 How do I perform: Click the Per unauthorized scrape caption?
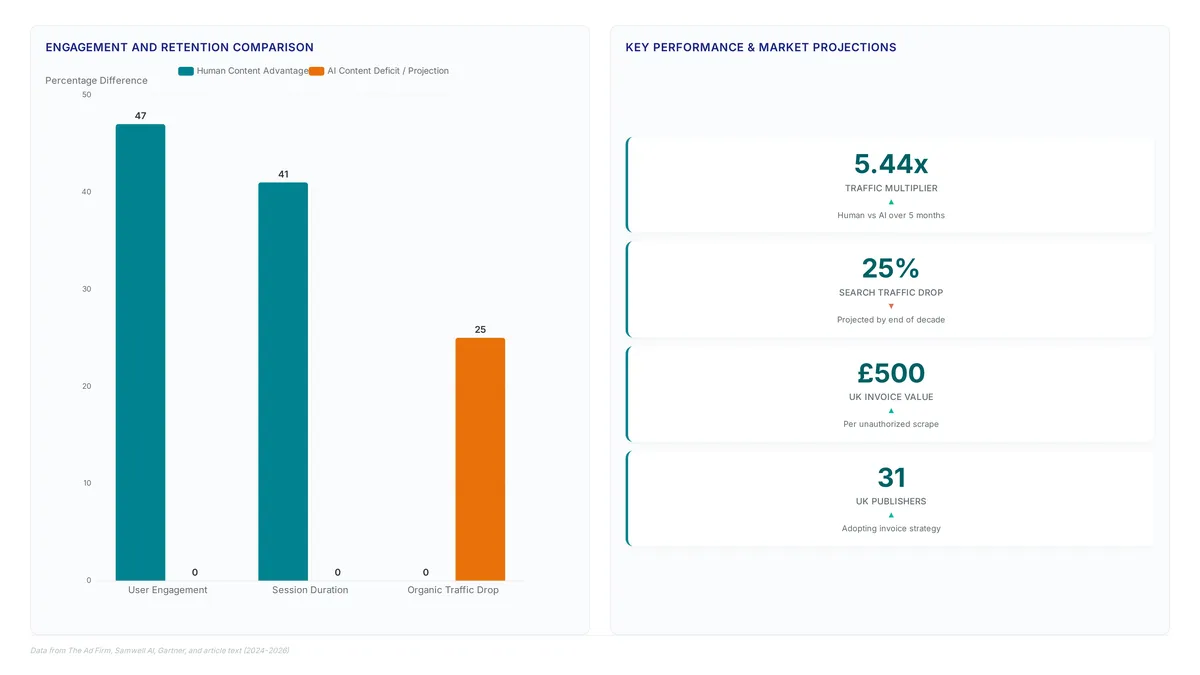click(891, 424)
